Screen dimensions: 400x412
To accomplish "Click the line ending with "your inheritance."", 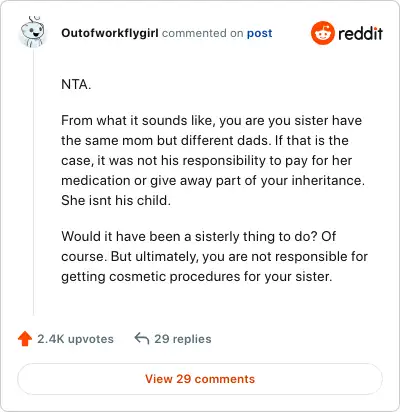I will coord(213,181).
